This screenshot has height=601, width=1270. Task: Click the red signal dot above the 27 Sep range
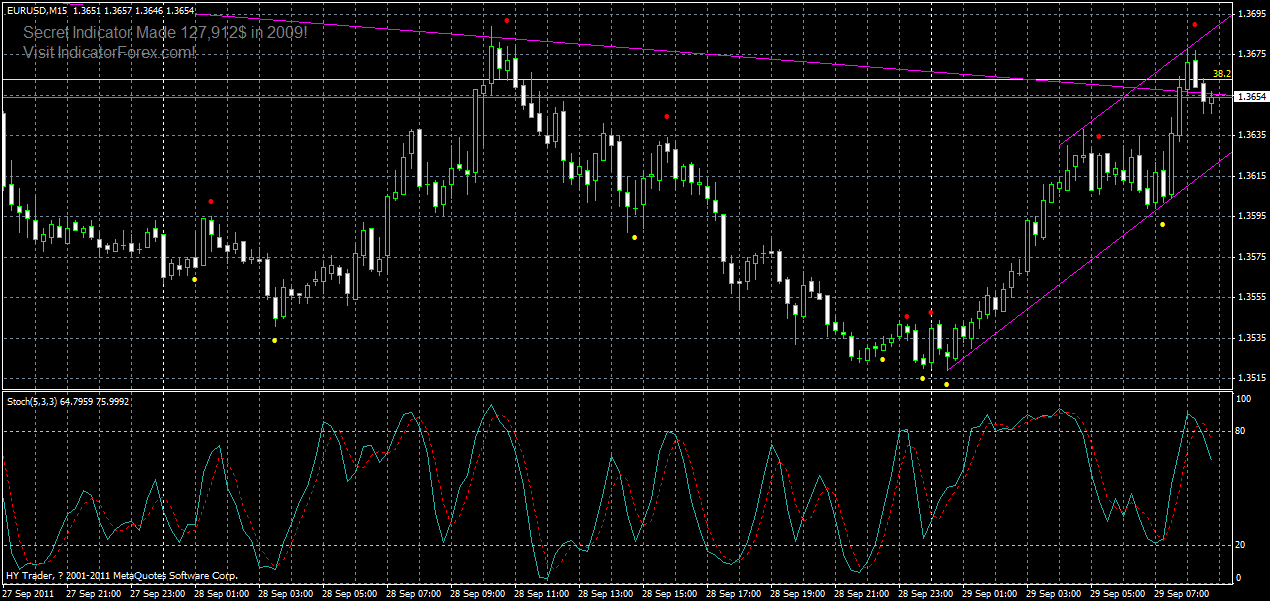point(210,200)
